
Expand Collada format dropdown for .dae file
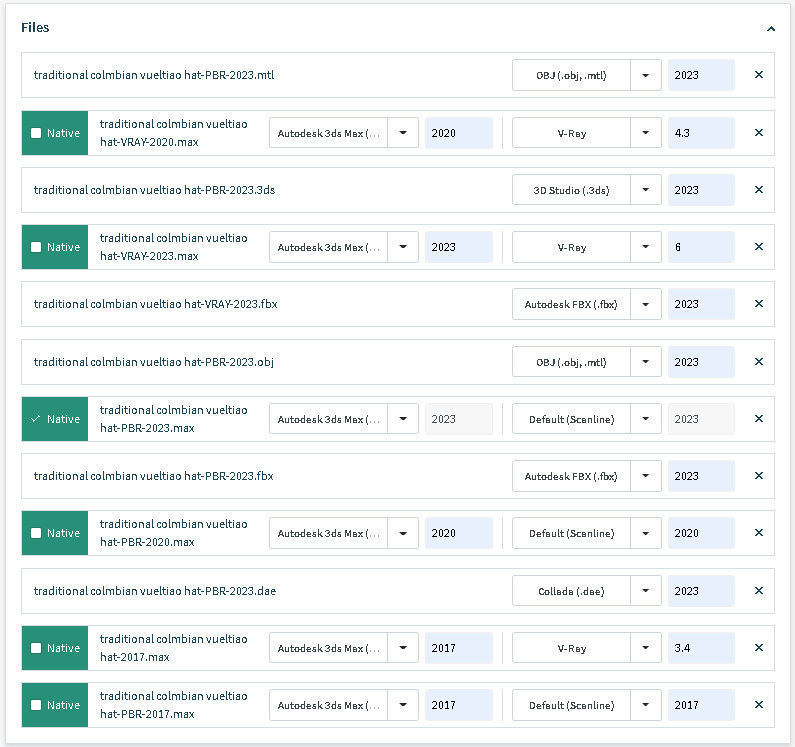(646, 591)
